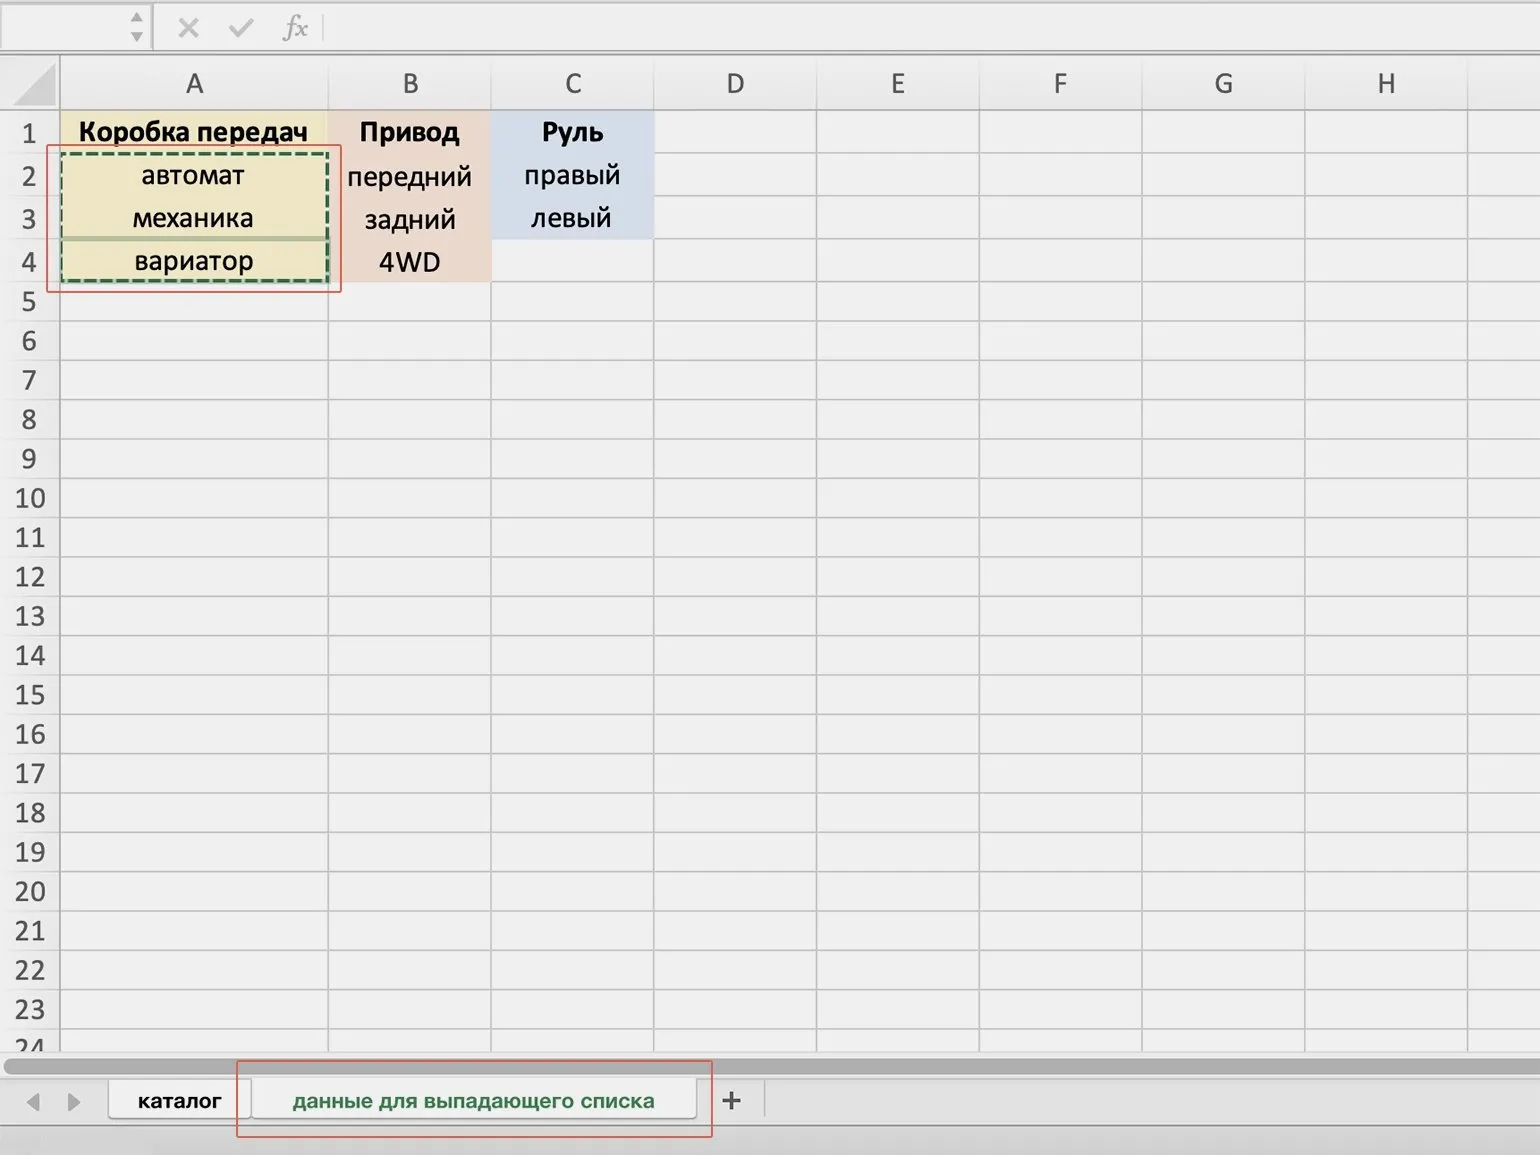Click the confirm entry checkmark icon
This screenshot has width=1540, height=1155.
coord(240,28)
